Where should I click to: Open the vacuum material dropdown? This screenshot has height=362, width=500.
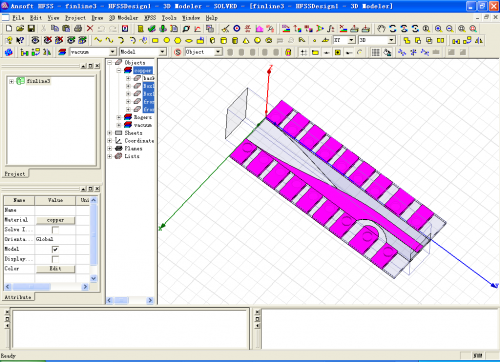[113, 52]
